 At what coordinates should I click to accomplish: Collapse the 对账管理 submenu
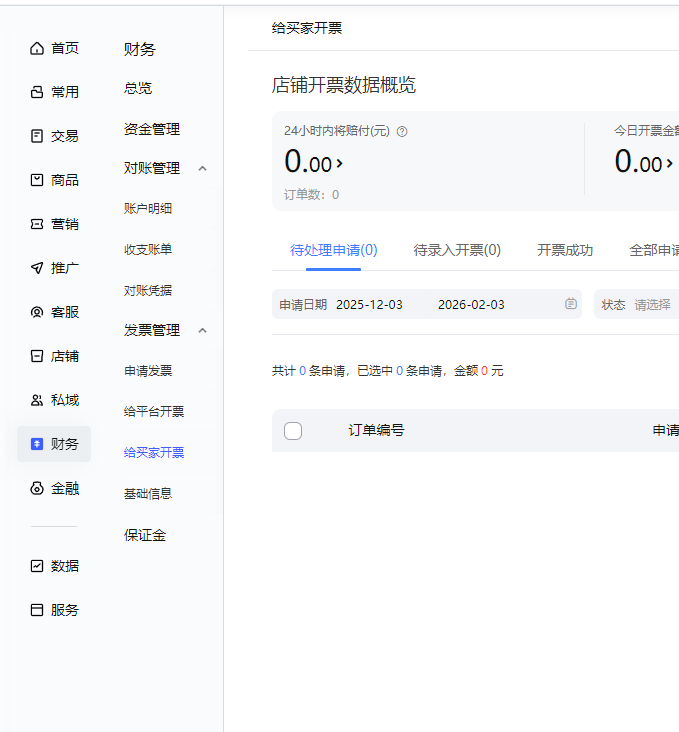pos(202,168)
